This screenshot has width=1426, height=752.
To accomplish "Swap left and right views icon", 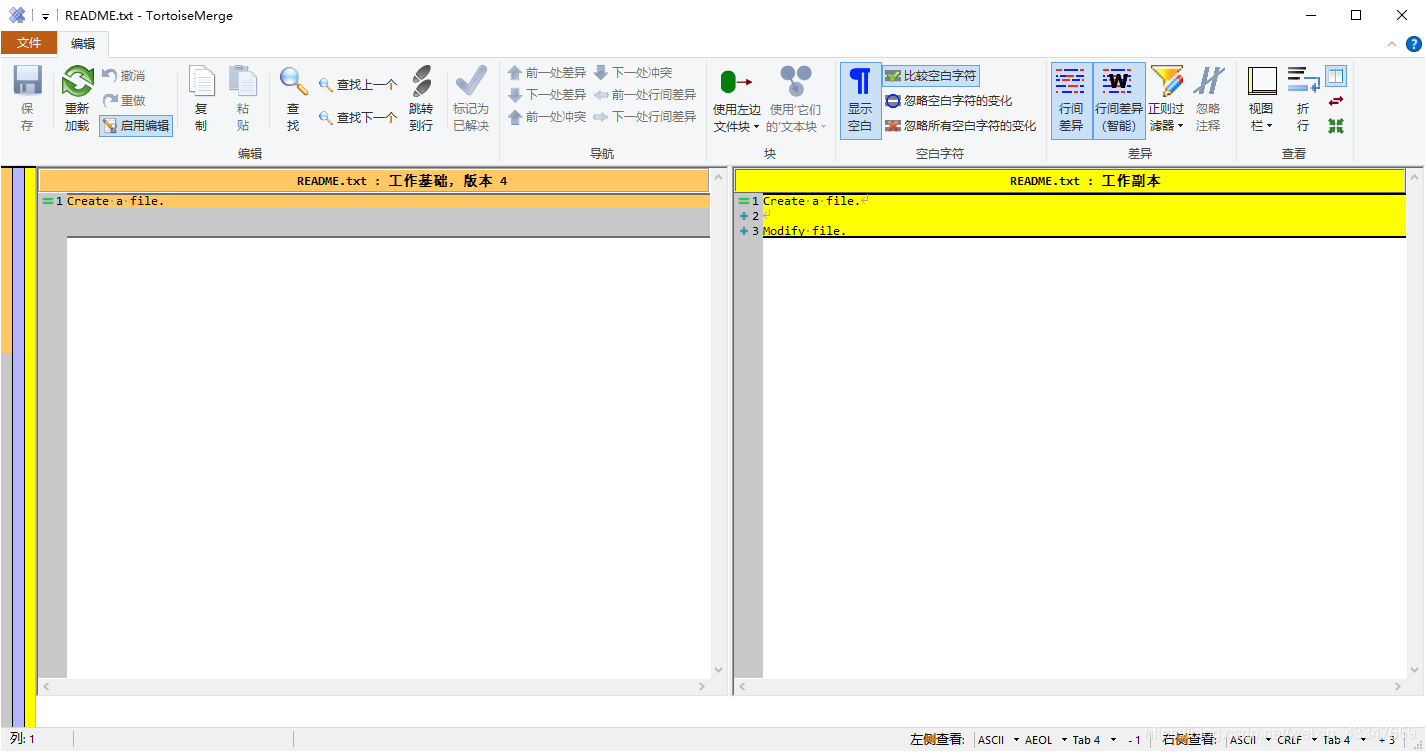I will coord(1336,101).
